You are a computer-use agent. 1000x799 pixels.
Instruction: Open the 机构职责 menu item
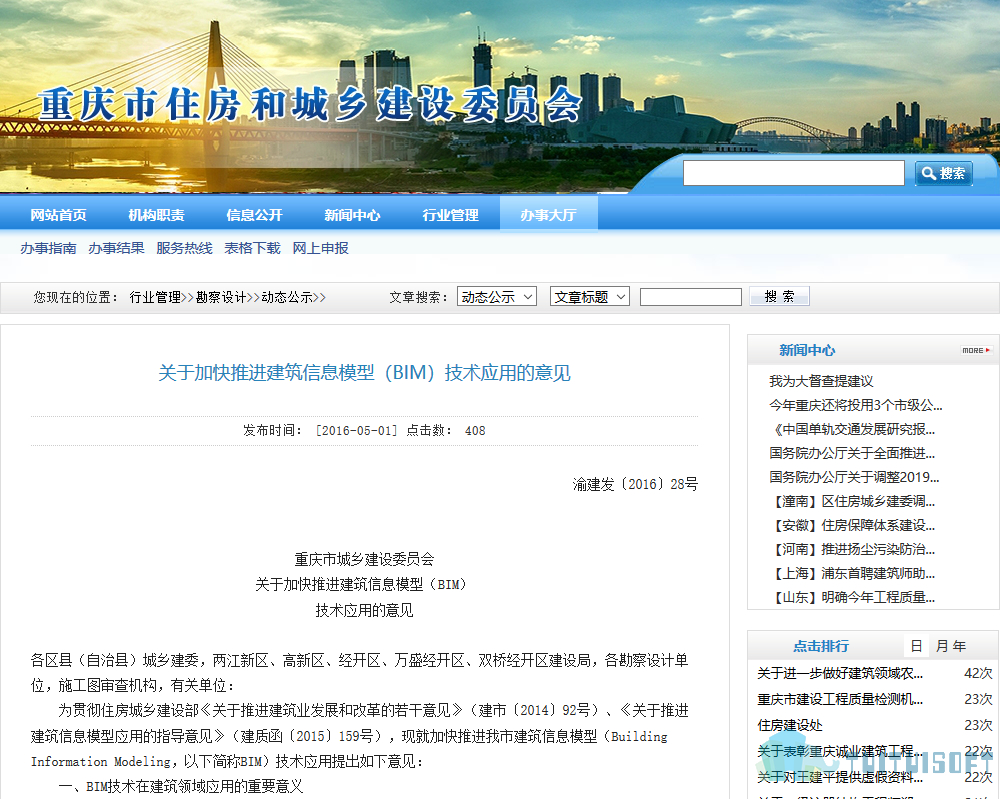156,215
